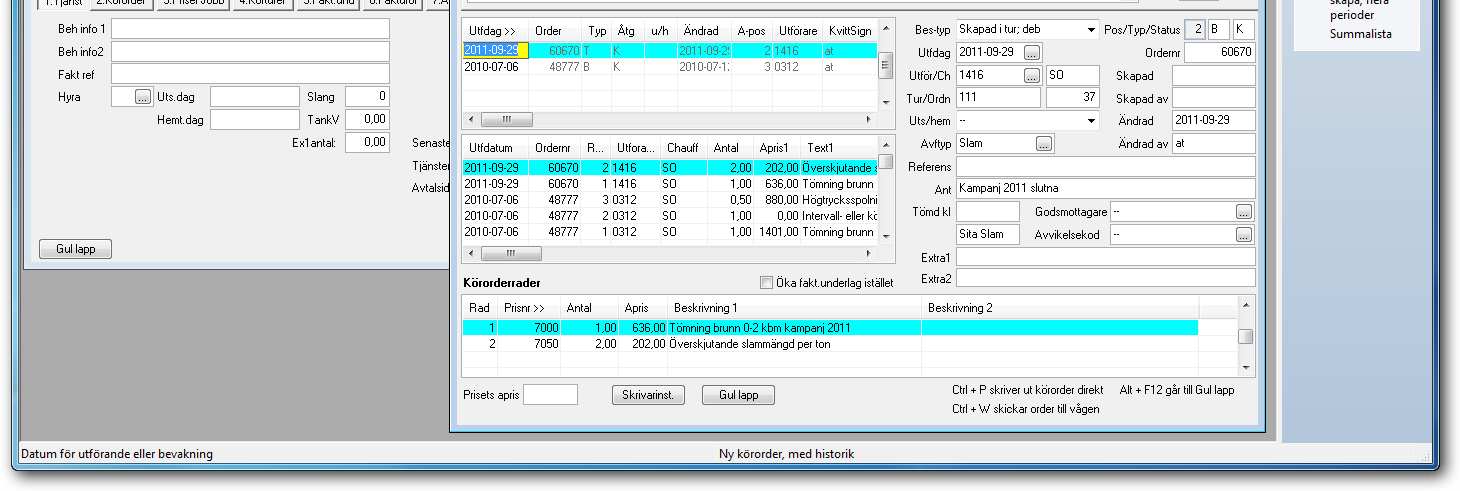1460x491 pixels.
Task: Select history row Högtrycksspolni with 880,00
Action: pos(670,200)
